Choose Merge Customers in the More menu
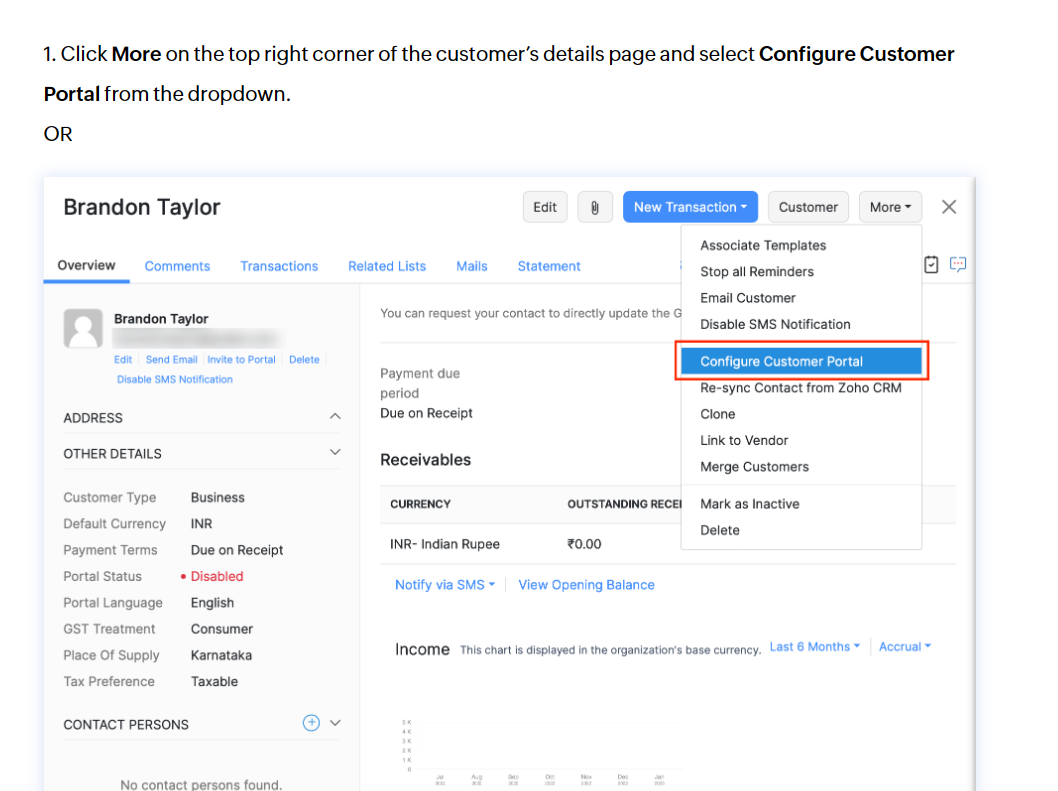1058x791 pixels. point(754,466)
